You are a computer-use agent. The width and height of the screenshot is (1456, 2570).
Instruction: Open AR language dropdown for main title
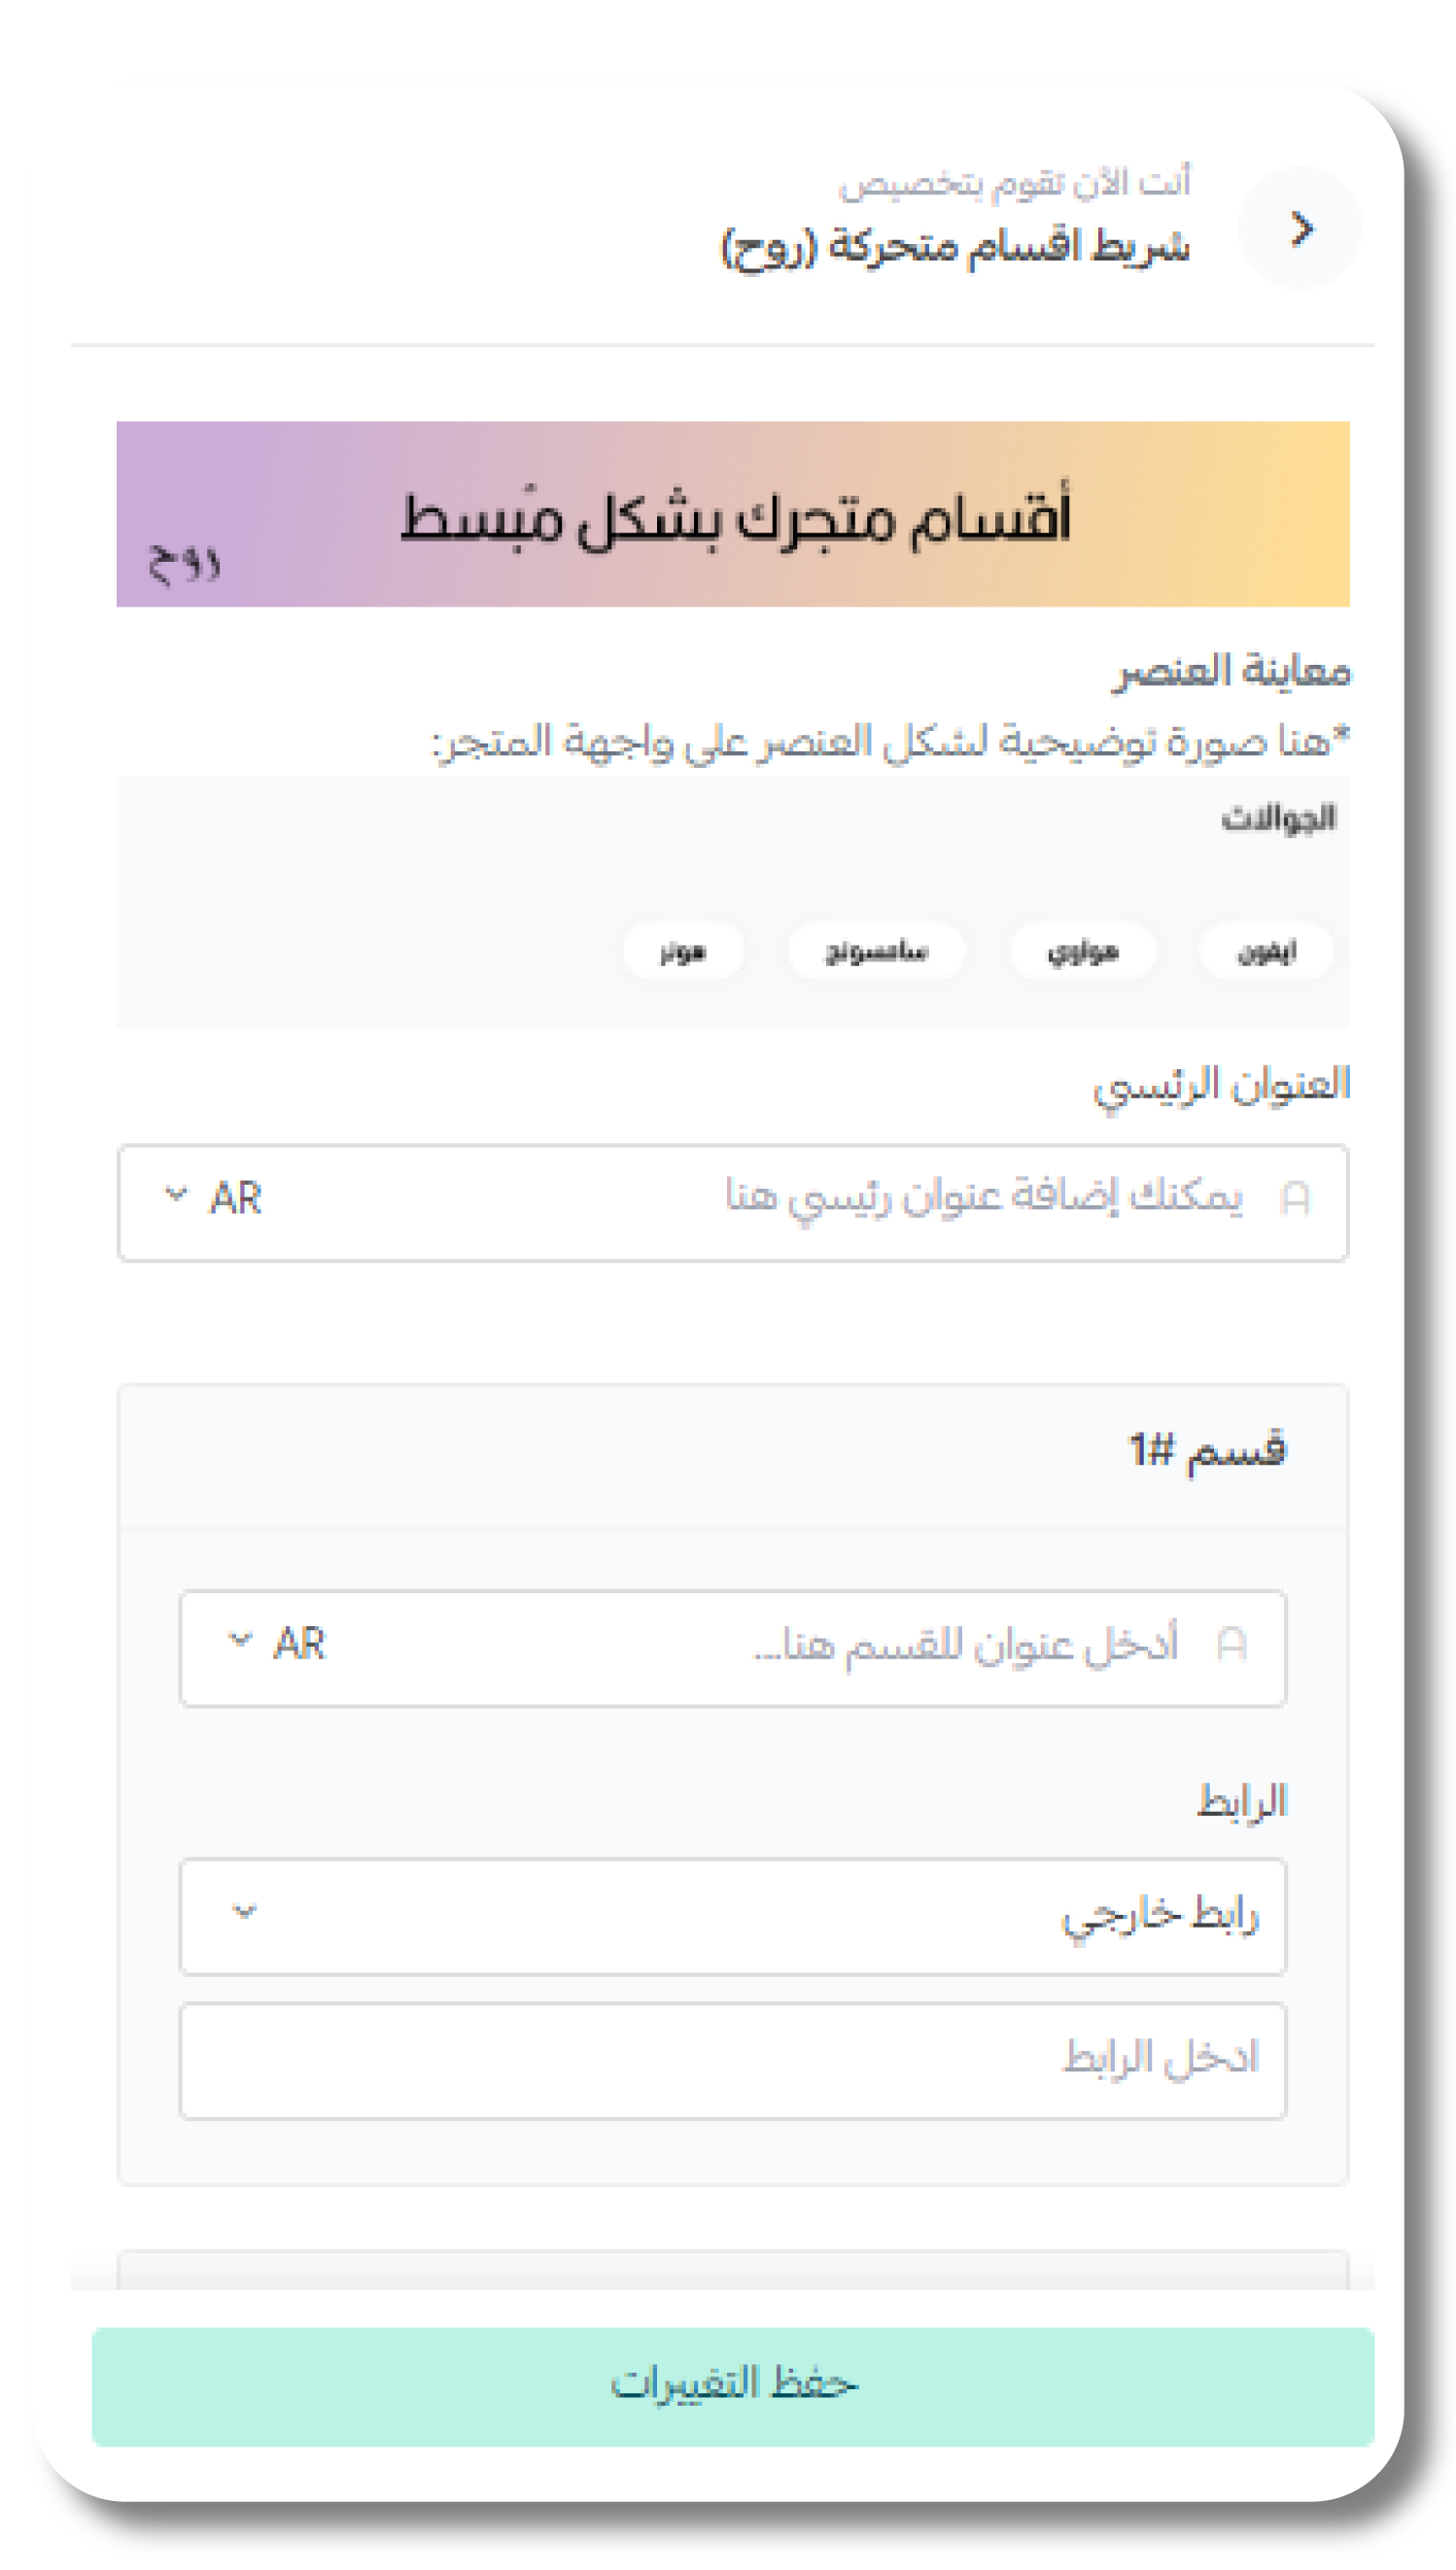[x=214, y=1197]
